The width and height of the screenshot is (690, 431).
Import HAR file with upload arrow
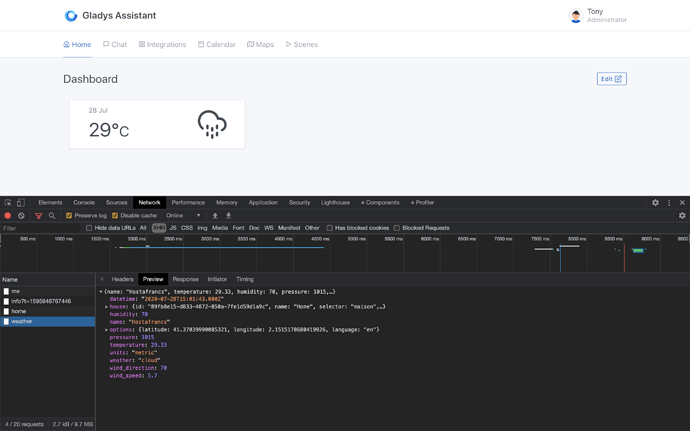215,216
